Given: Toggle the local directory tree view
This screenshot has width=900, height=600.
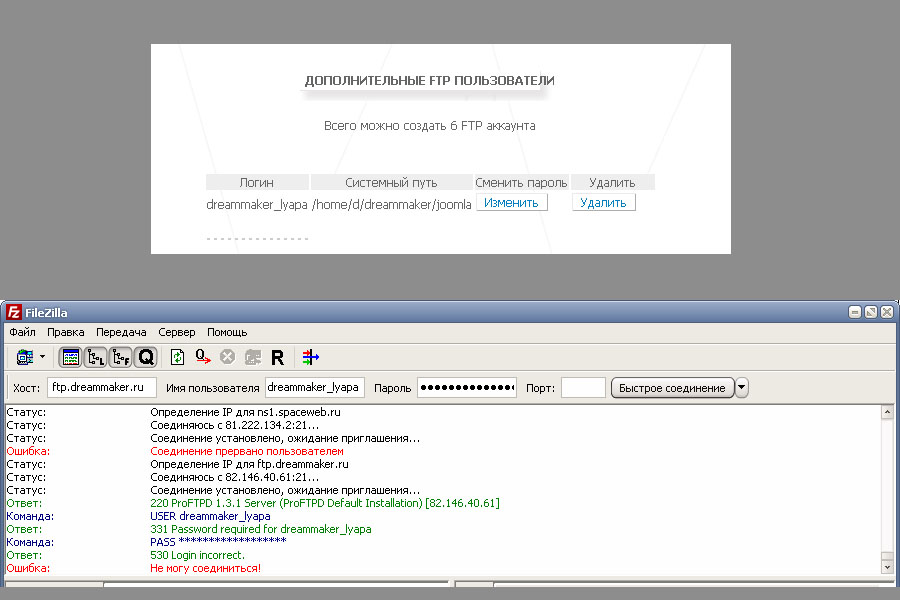Looking at the screenshot, I should coord(95,357).
